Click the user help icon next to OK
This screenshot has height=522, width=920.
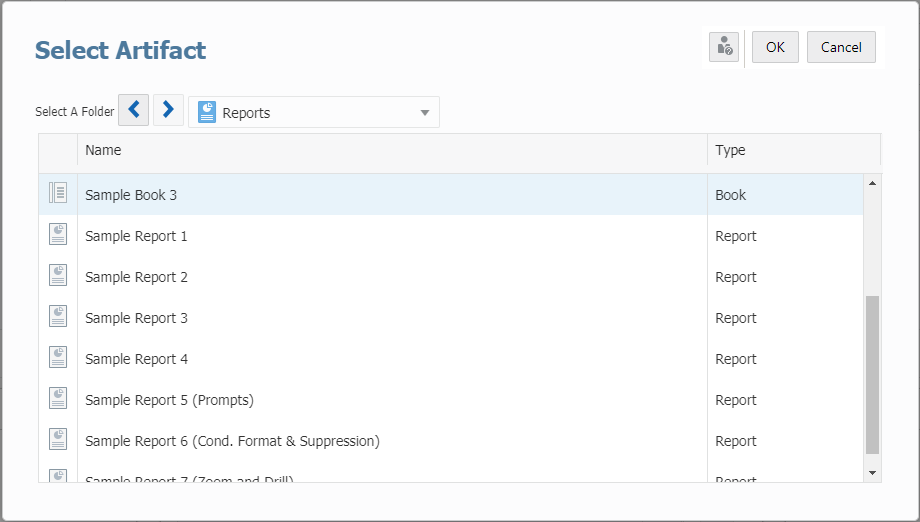coord(724,47)
